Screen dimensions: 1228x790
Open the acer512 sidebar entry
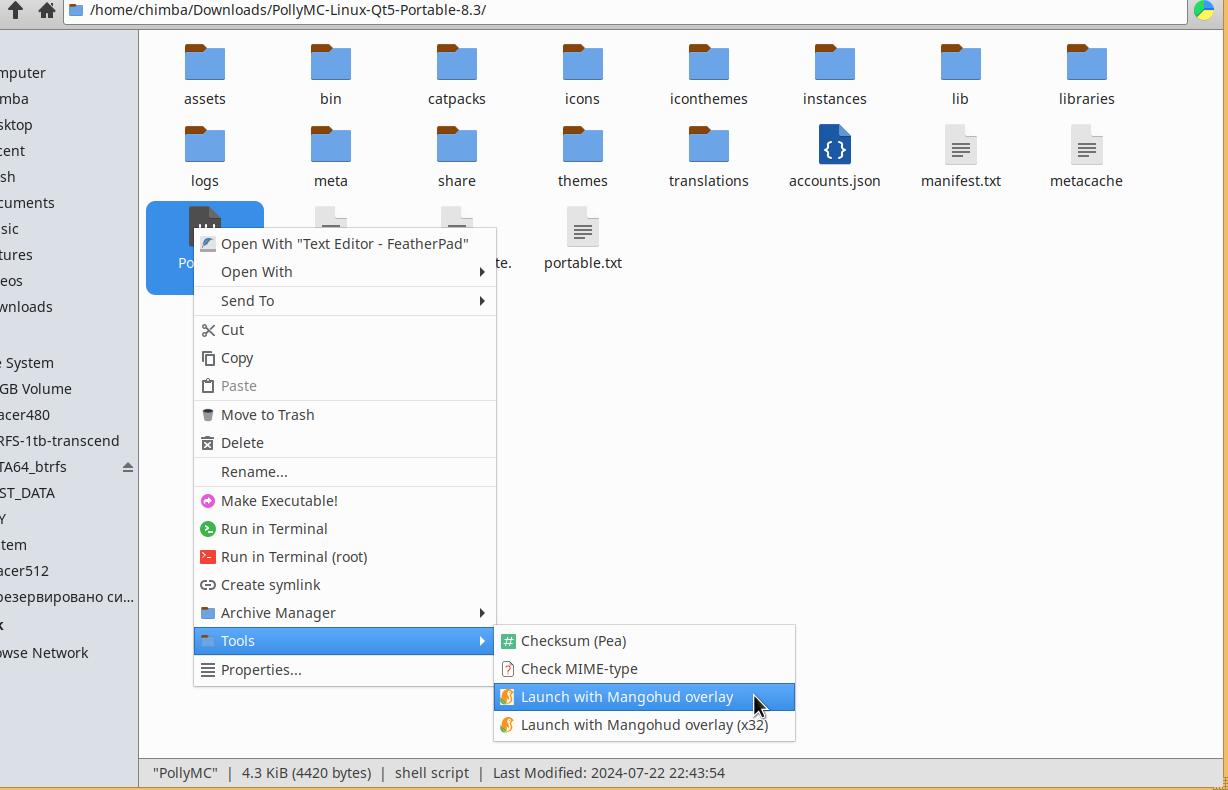25,571
